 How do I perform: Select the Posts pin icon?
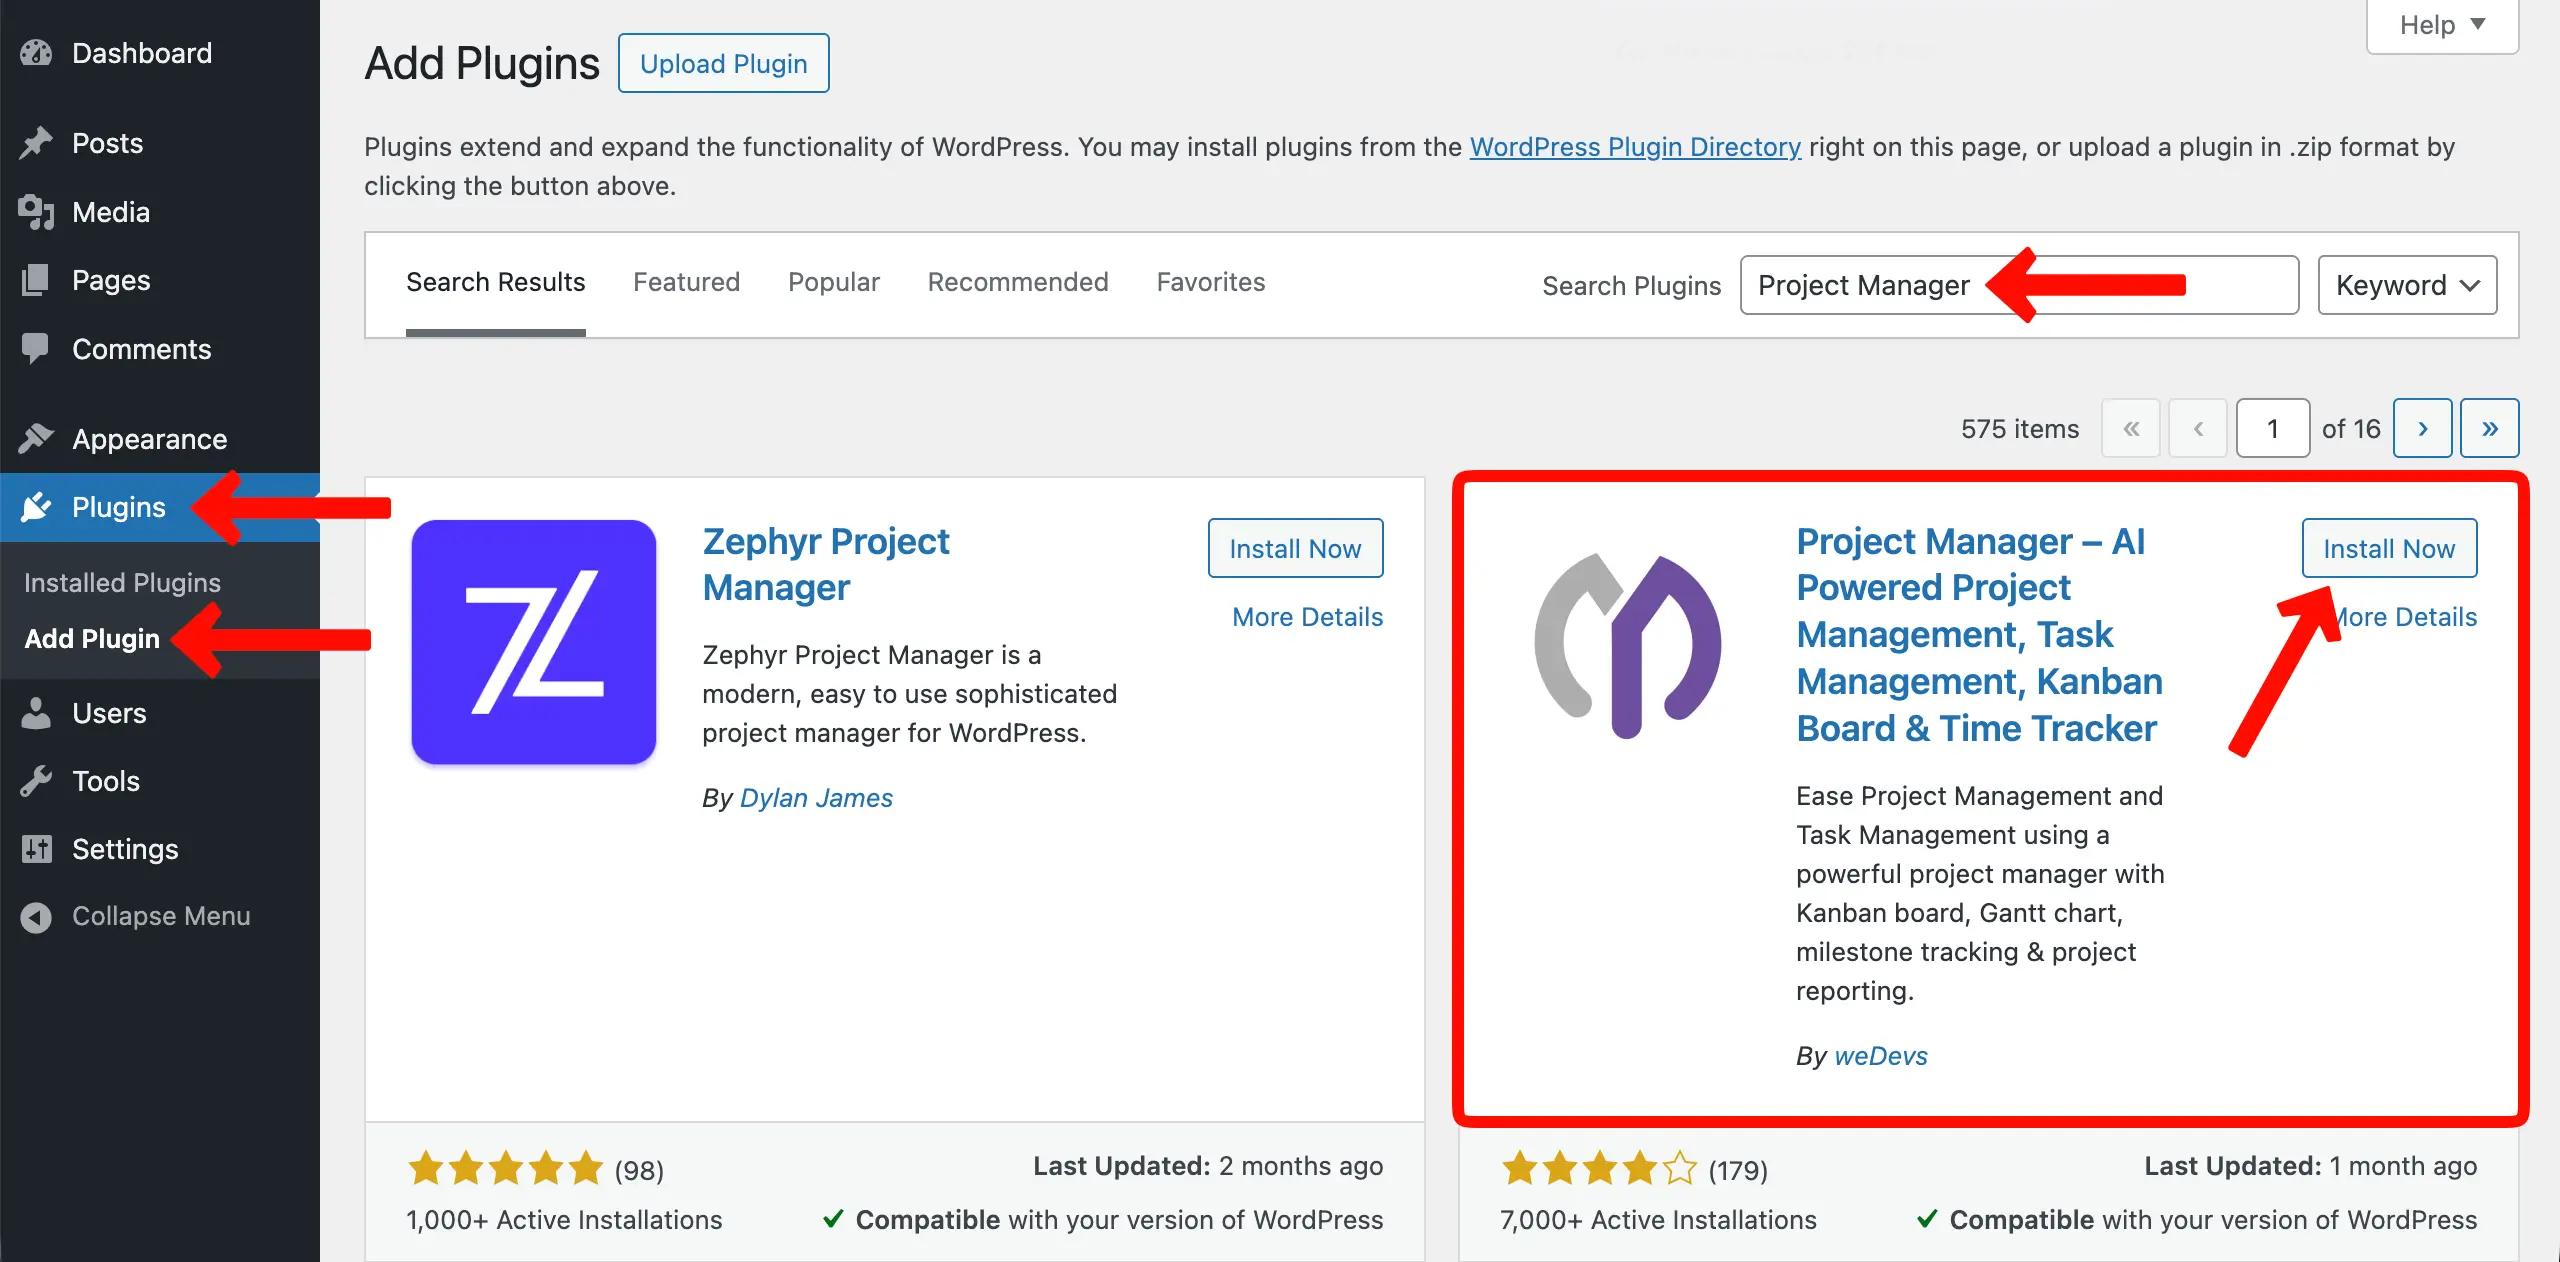tap(36, 142)
